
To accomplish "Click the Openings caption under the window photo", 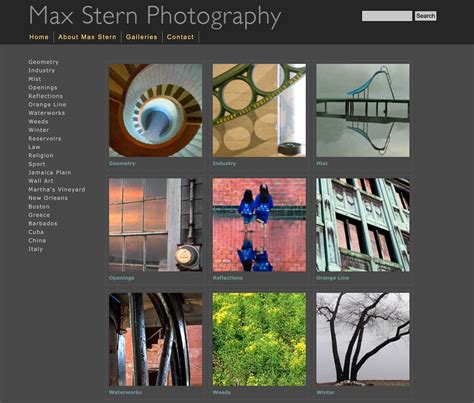I will [122, 278].
